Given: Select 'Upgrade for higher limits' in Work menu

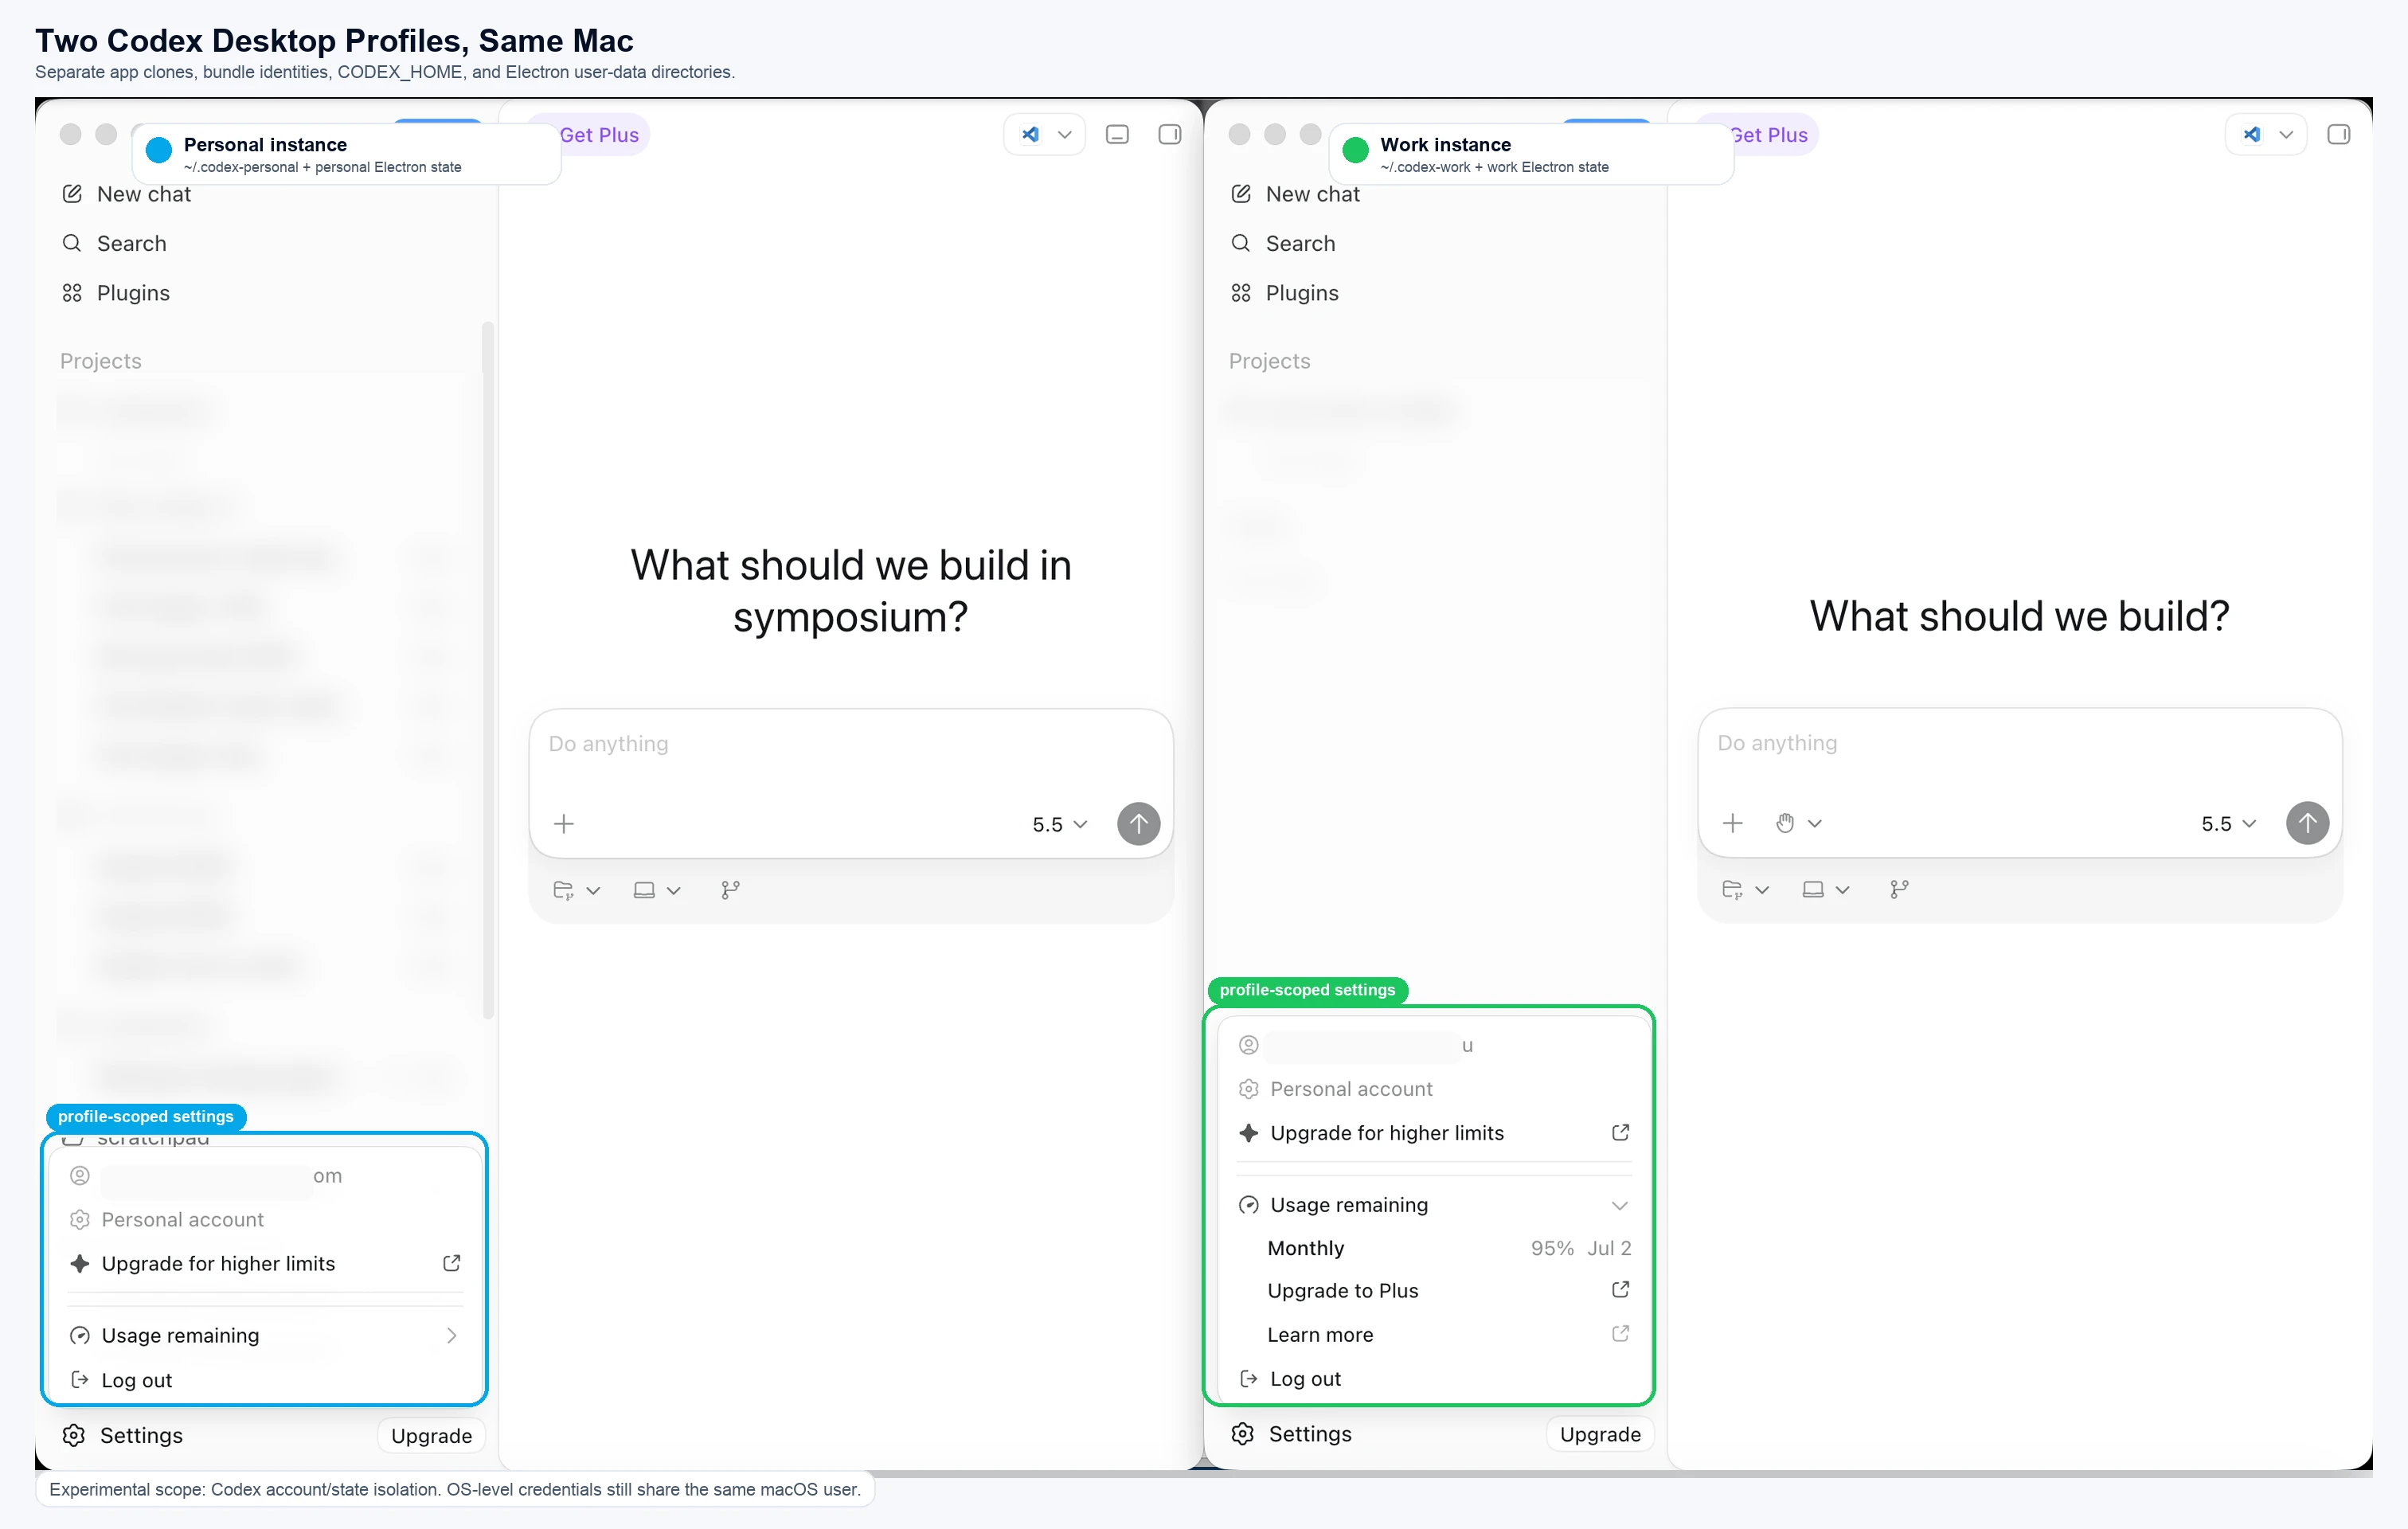Looking at the screenshot, I should (1434, 1133).
